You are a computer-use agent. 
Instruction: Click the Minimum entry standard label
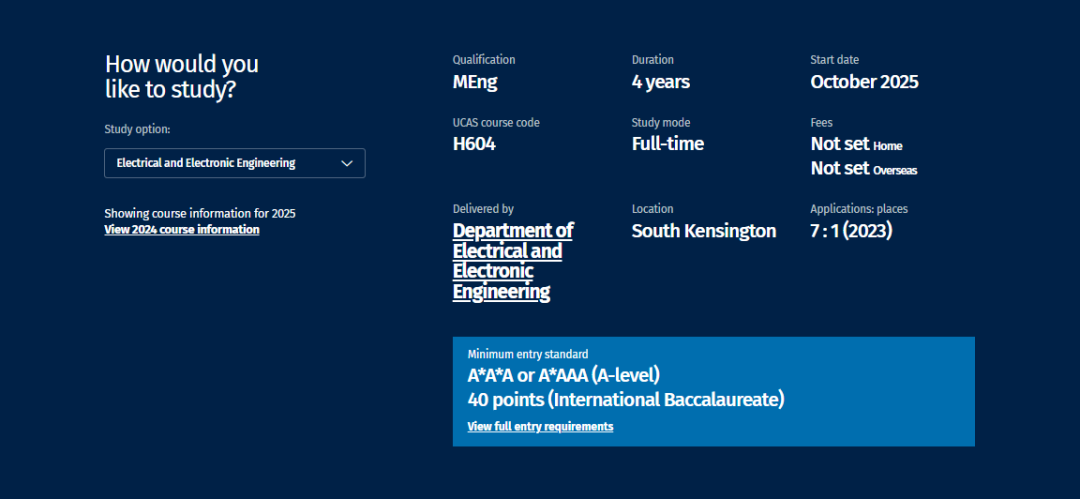(528, 354)
